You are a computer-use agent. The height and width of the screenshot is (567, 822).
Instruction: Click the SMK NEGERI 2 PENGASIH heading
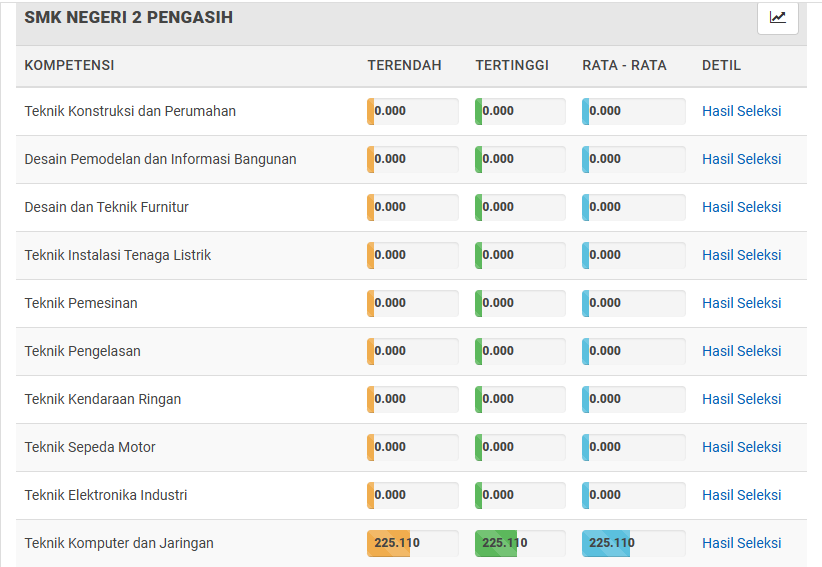click(129, 17)
